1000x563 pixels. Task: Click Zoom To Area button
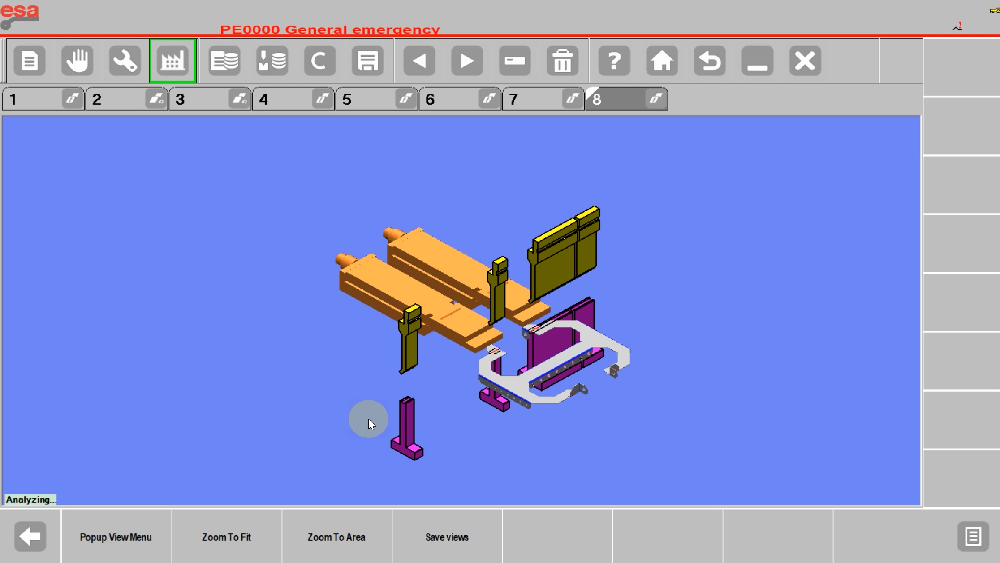point(337,537)
